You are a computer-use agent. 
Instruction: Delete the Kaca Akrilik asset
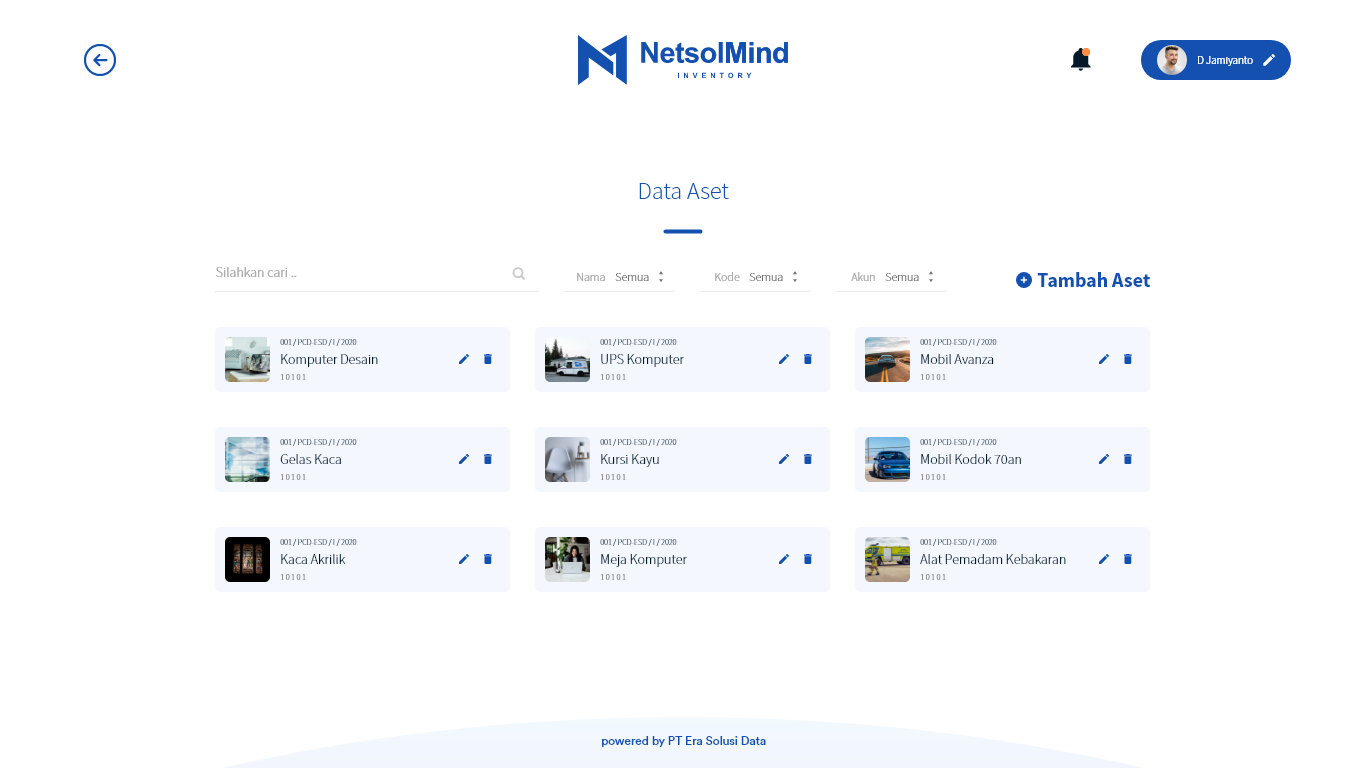(488, 559)
